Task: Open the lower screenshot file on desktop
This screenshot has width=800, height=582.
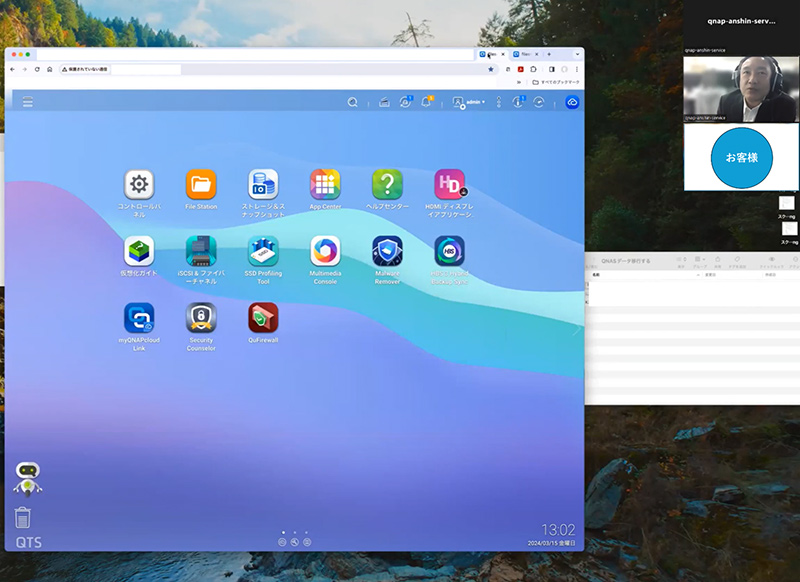Action: (789, 229)
